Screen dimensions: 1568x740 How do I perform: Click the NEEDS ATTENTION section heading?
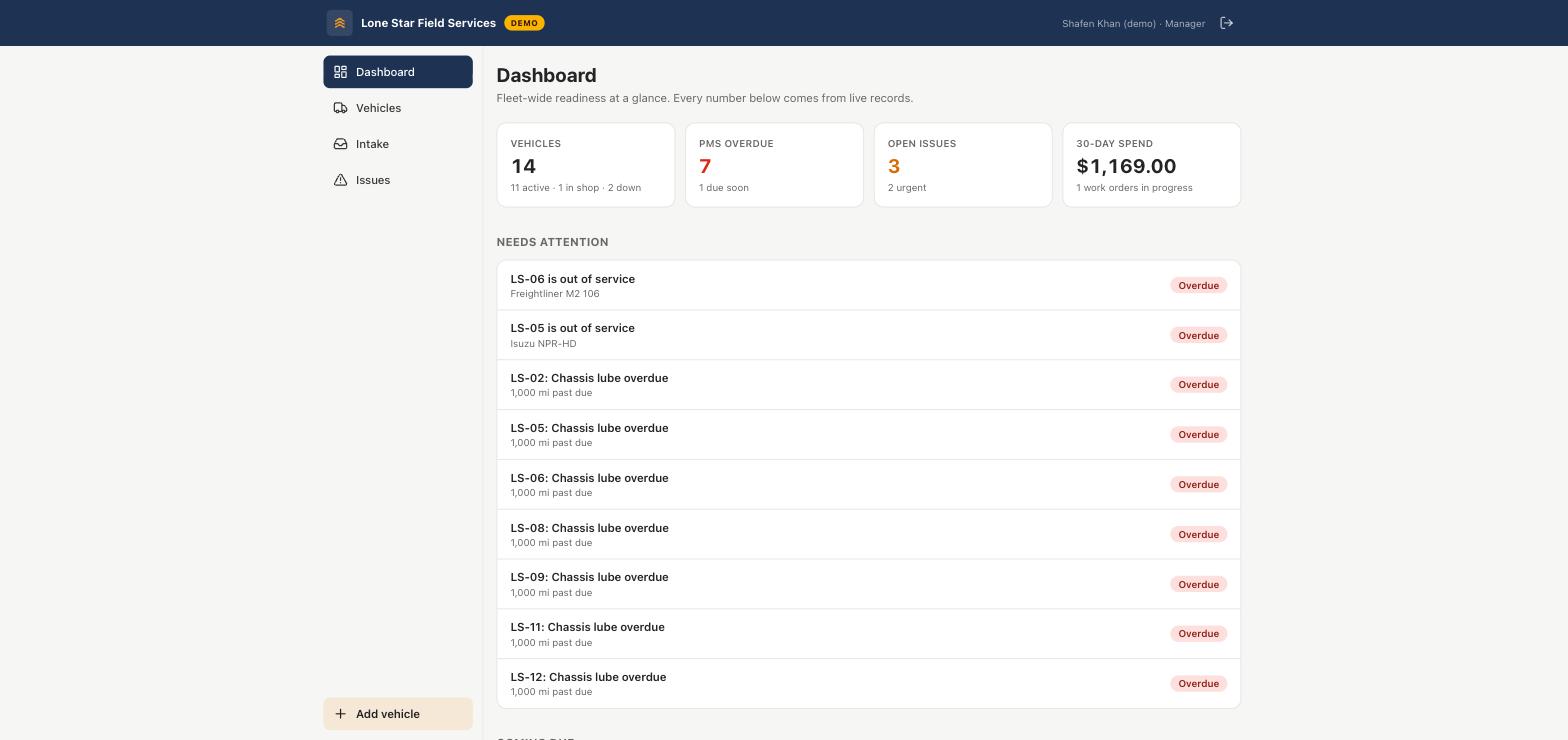[x=552, y=242]
